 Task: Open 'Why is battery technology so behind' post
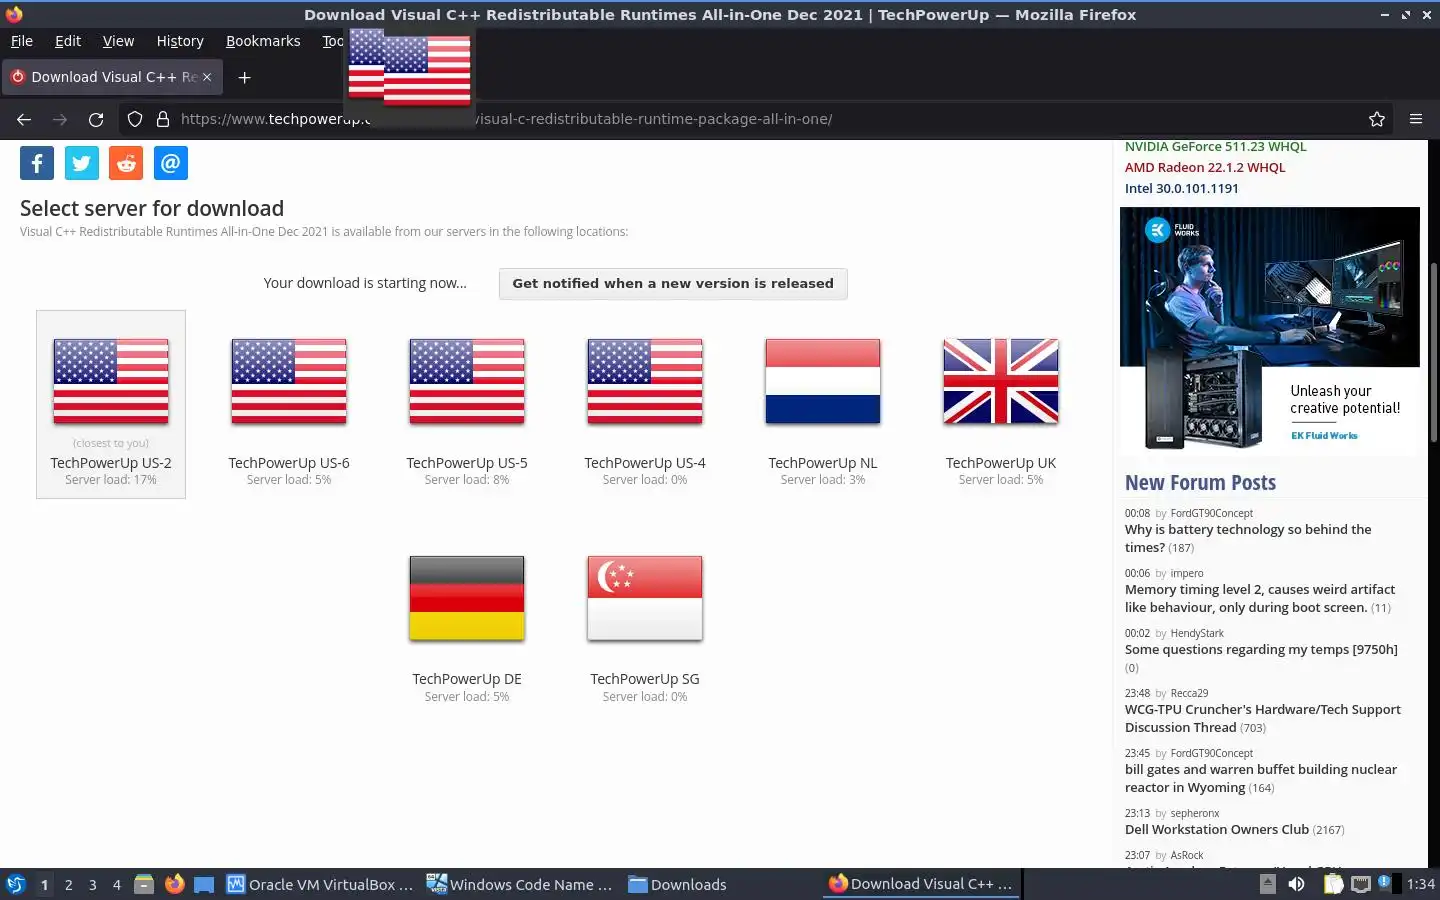coord(1248,538)
